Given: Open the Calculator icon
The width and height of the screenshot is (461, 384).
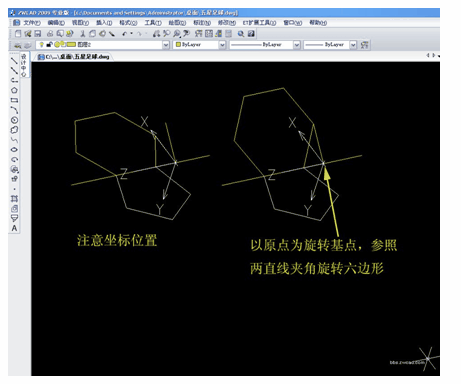Looking at the screenshot, I should point(228,33).
